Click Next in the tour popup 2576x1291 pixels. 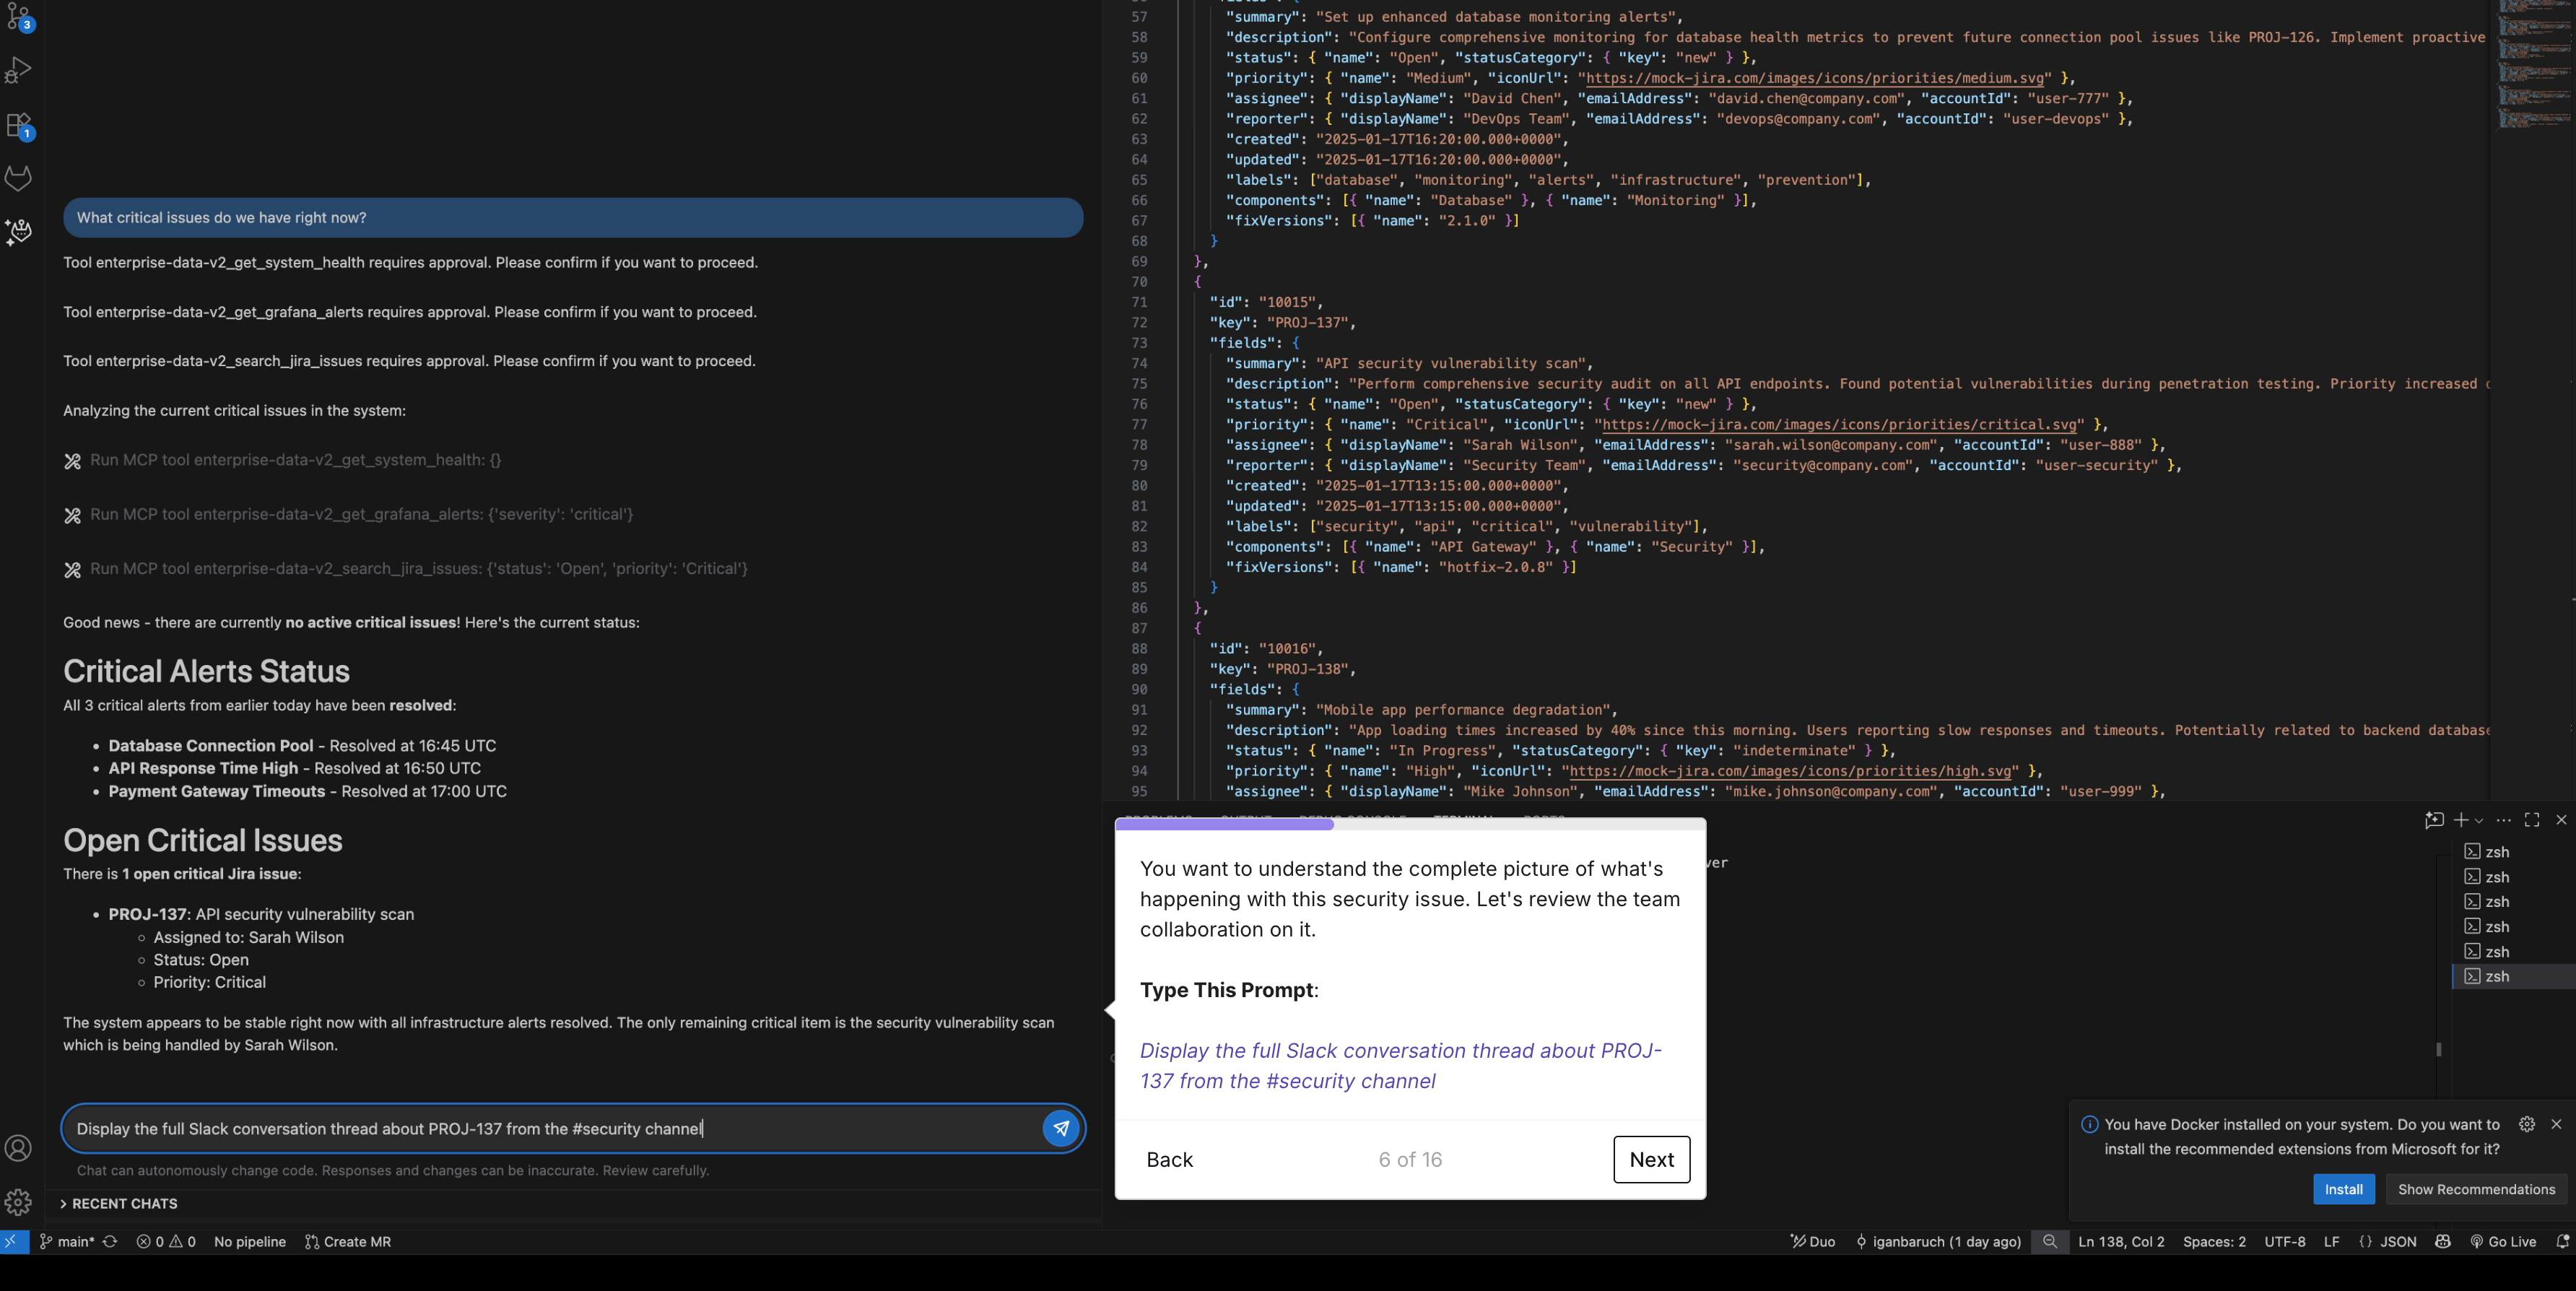coord(1651,1159)
